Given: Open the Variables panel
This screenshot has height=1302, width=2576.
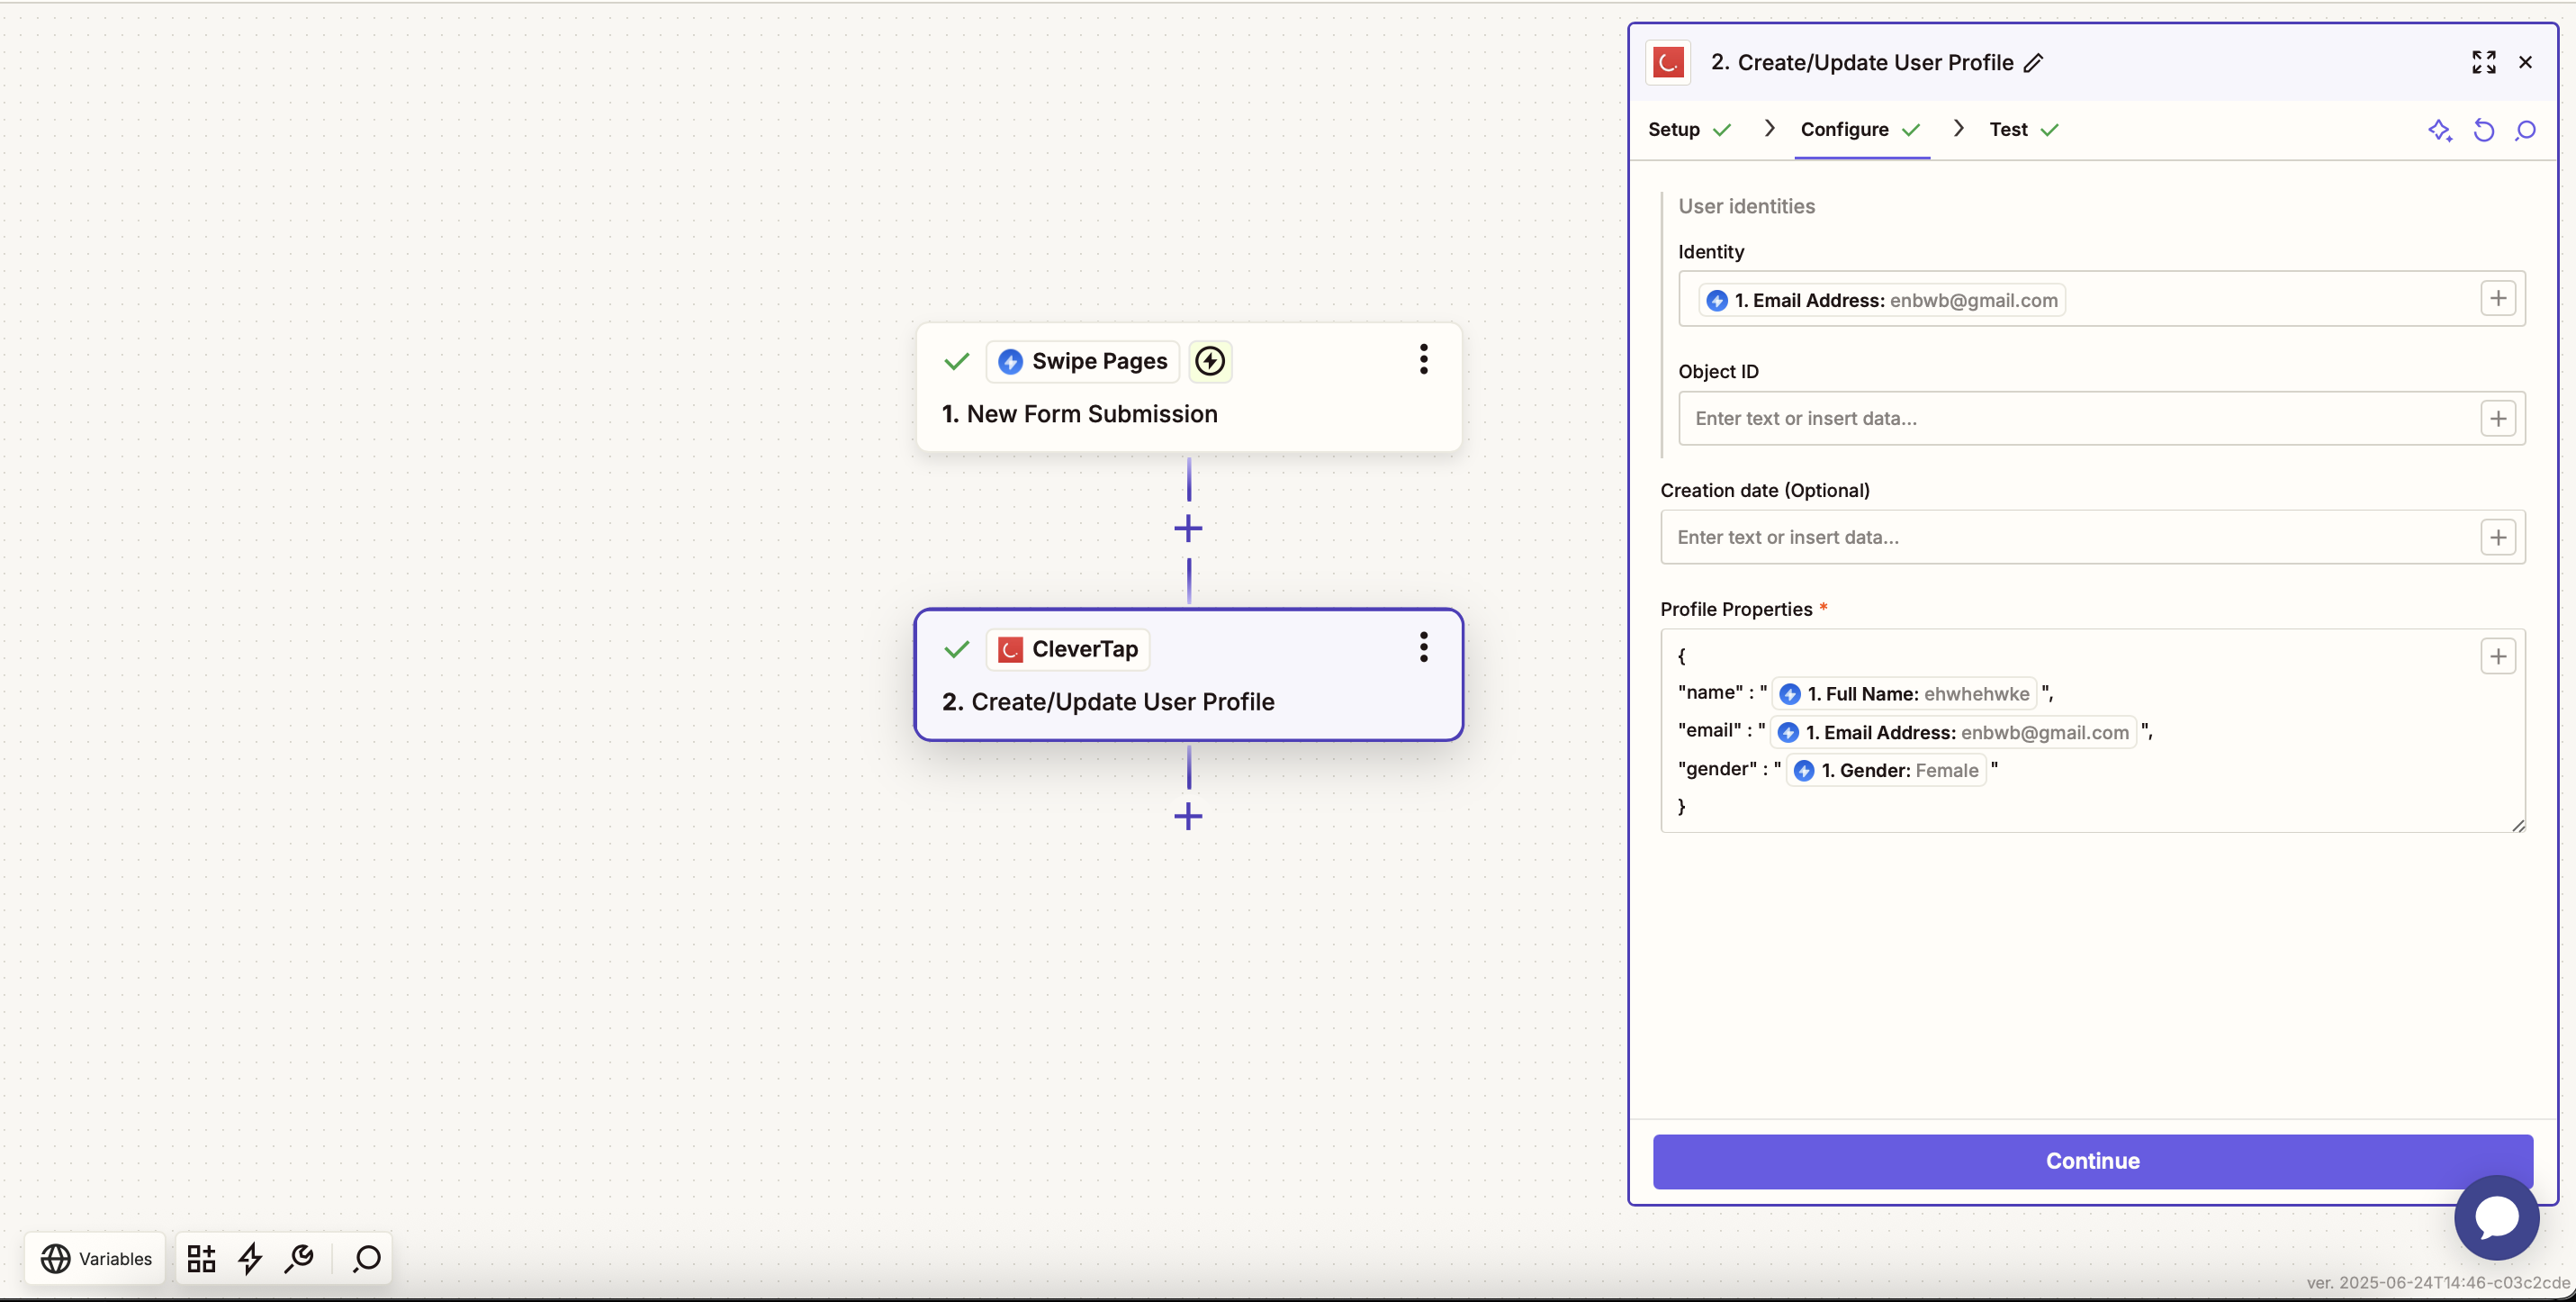Looking at the screenshot, I should point(95,1258).
